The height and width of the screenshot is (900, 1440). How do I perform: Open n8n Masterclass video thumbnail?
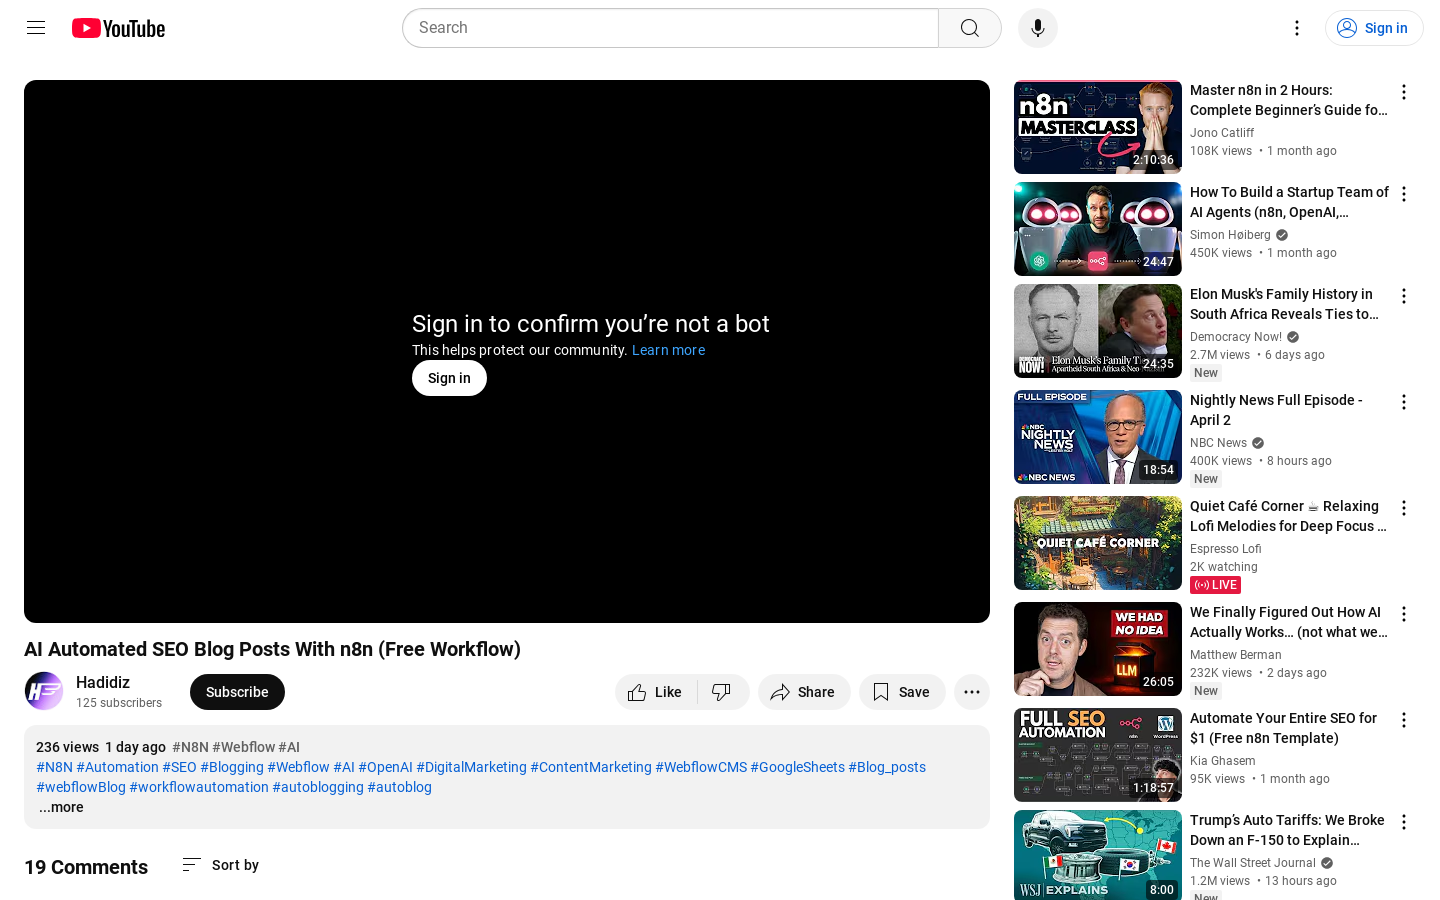click(1098, 127)
